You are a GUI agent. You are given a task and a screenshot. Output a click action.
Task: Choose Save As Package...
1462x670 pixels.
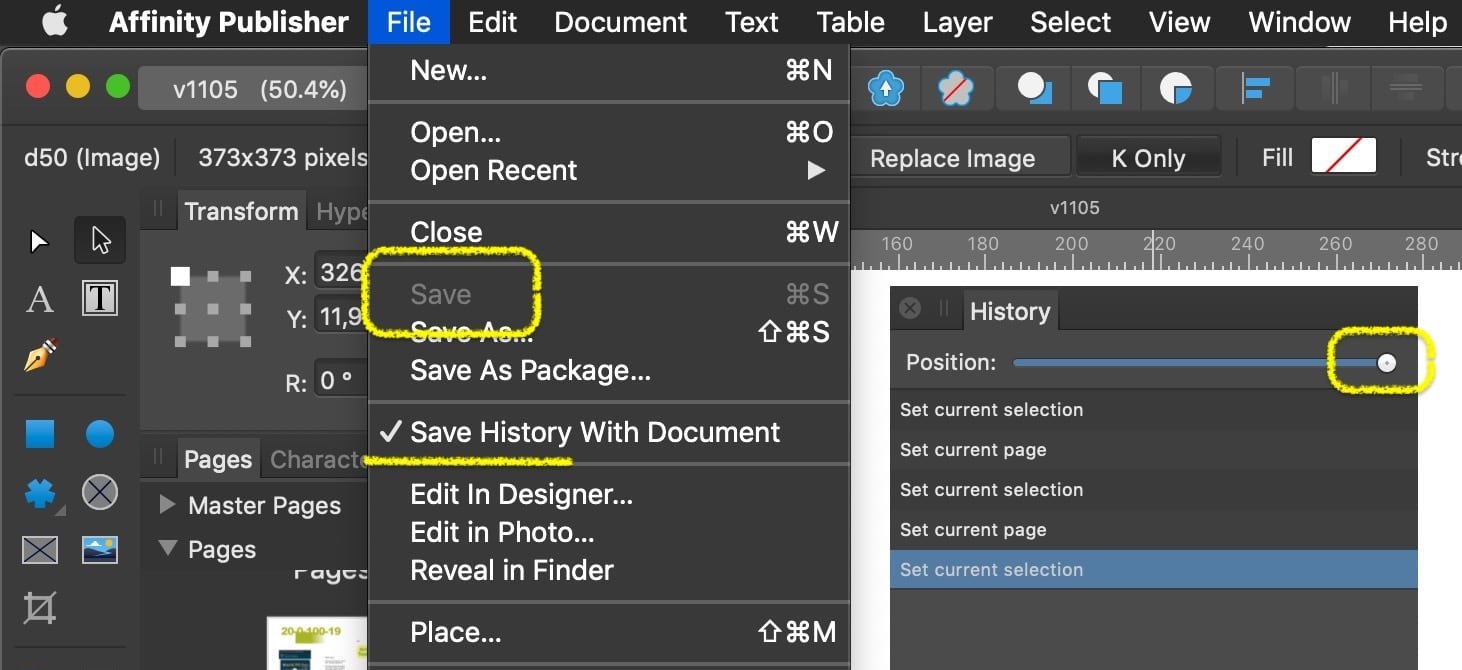pyautogui.click(x=609, y=371)
